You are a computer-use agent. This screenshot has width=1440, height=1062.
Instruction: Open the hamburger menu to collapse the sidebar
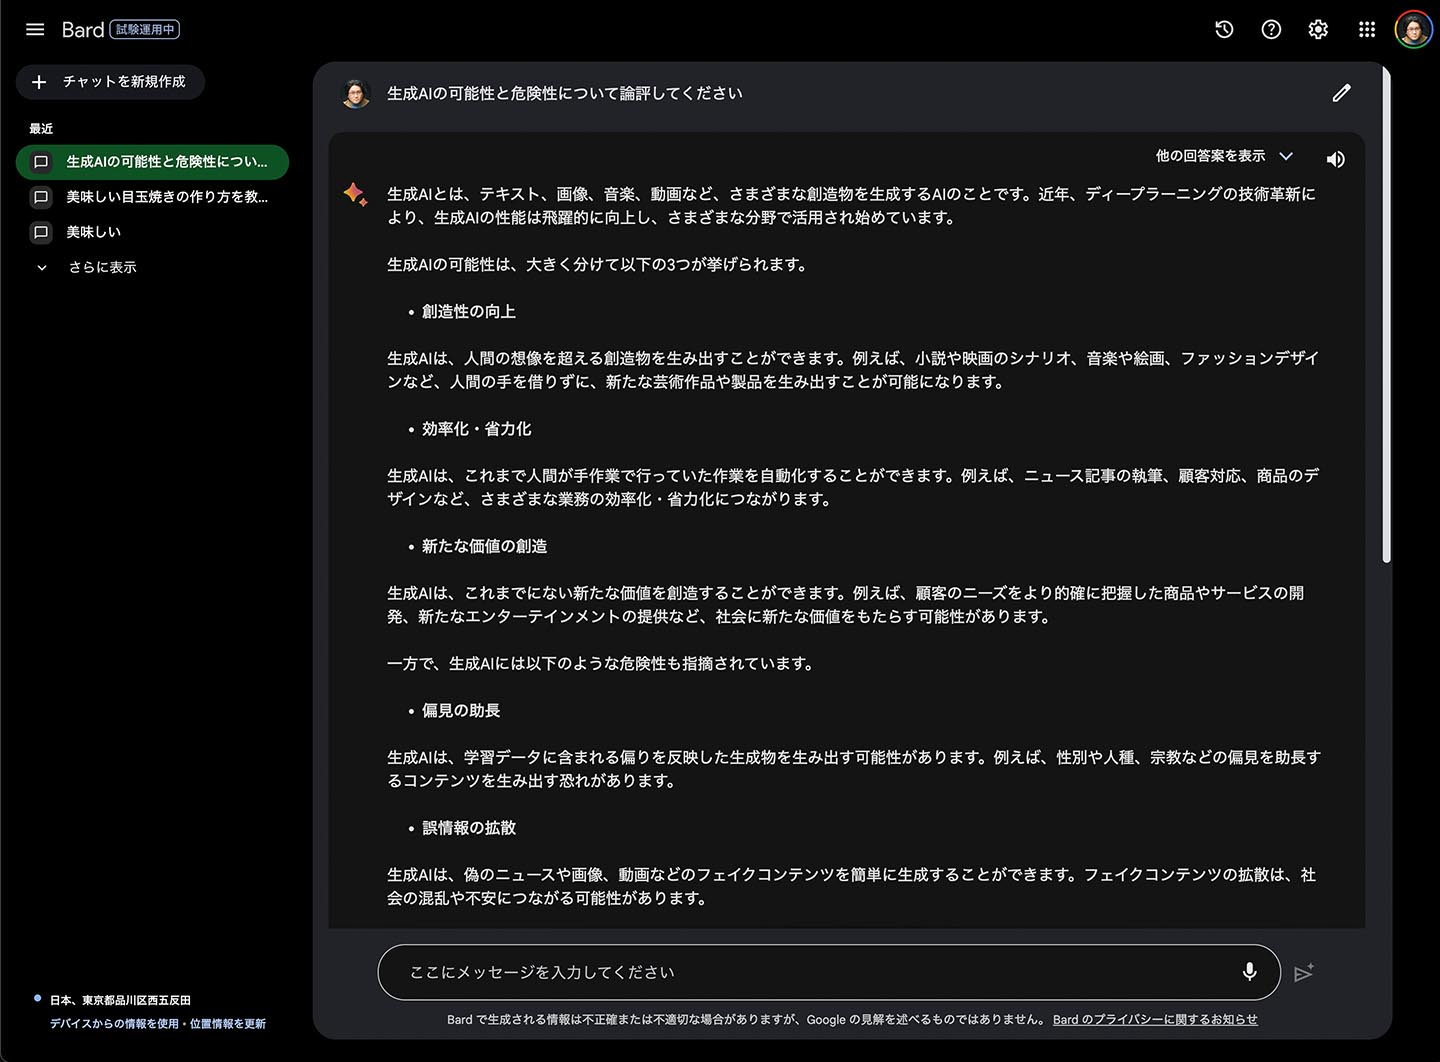[35, 29]
